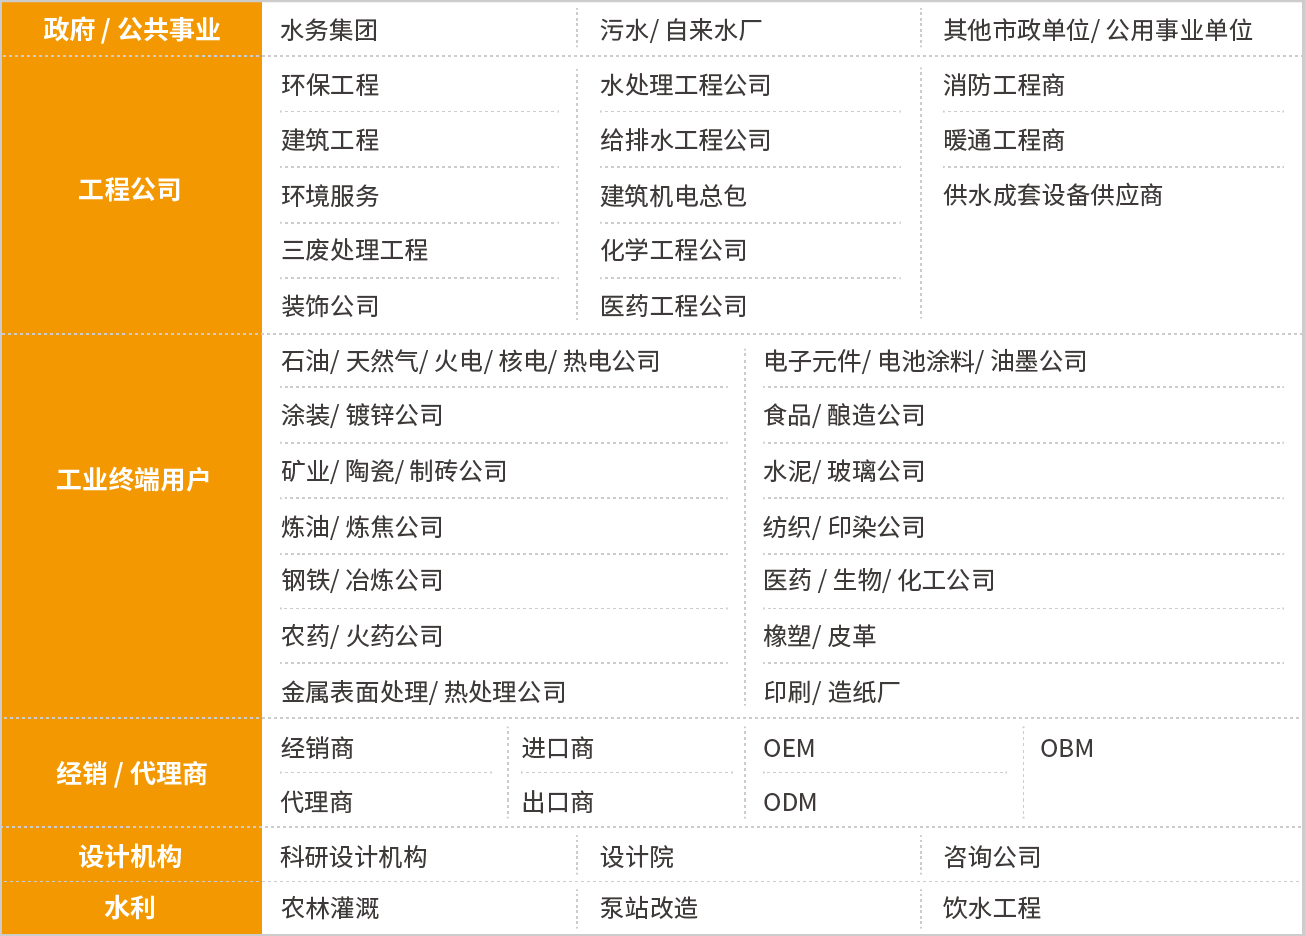Screen dimensions: 1305x936
Task: Choose 污水/ 自来水厂
Action: pyautogui.click(x=680, y=31)
